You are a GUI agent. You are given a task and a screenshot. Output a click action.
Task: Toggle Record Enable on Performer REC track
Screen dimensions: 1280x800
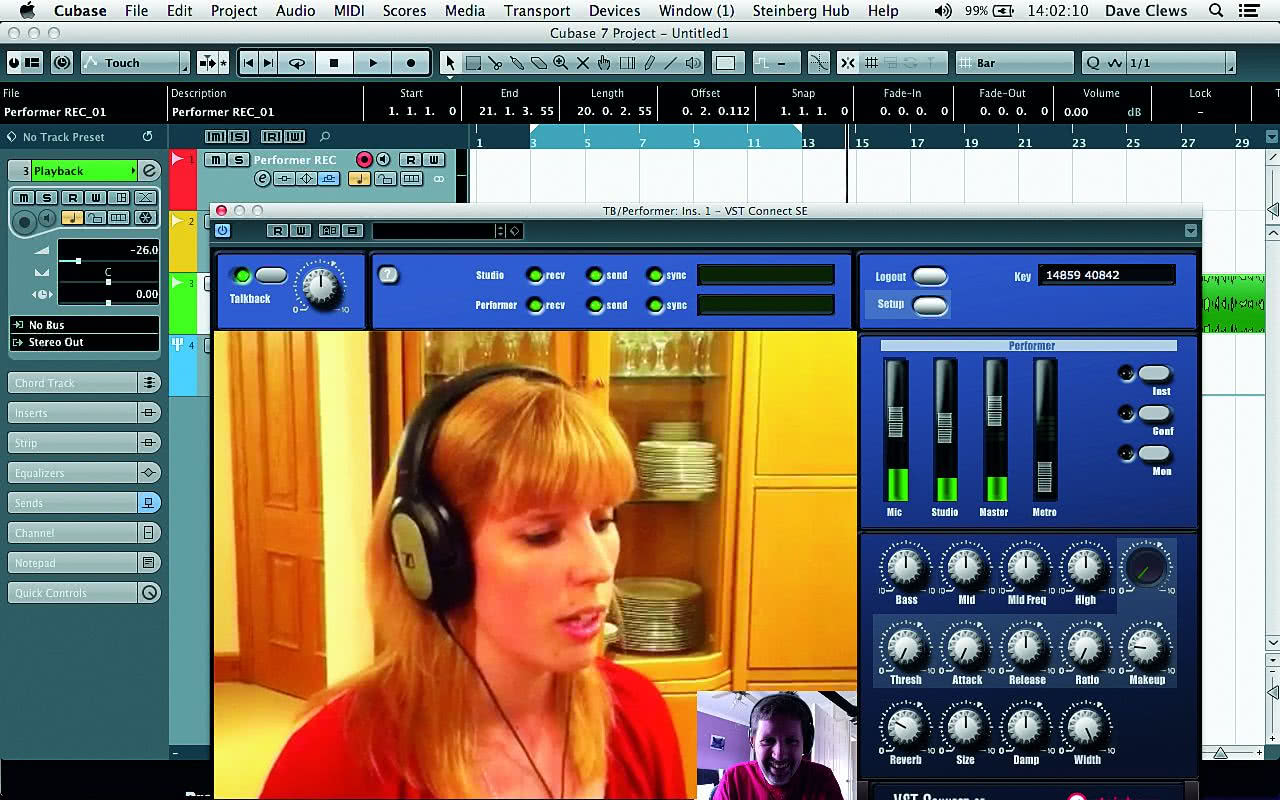[364, 160]
